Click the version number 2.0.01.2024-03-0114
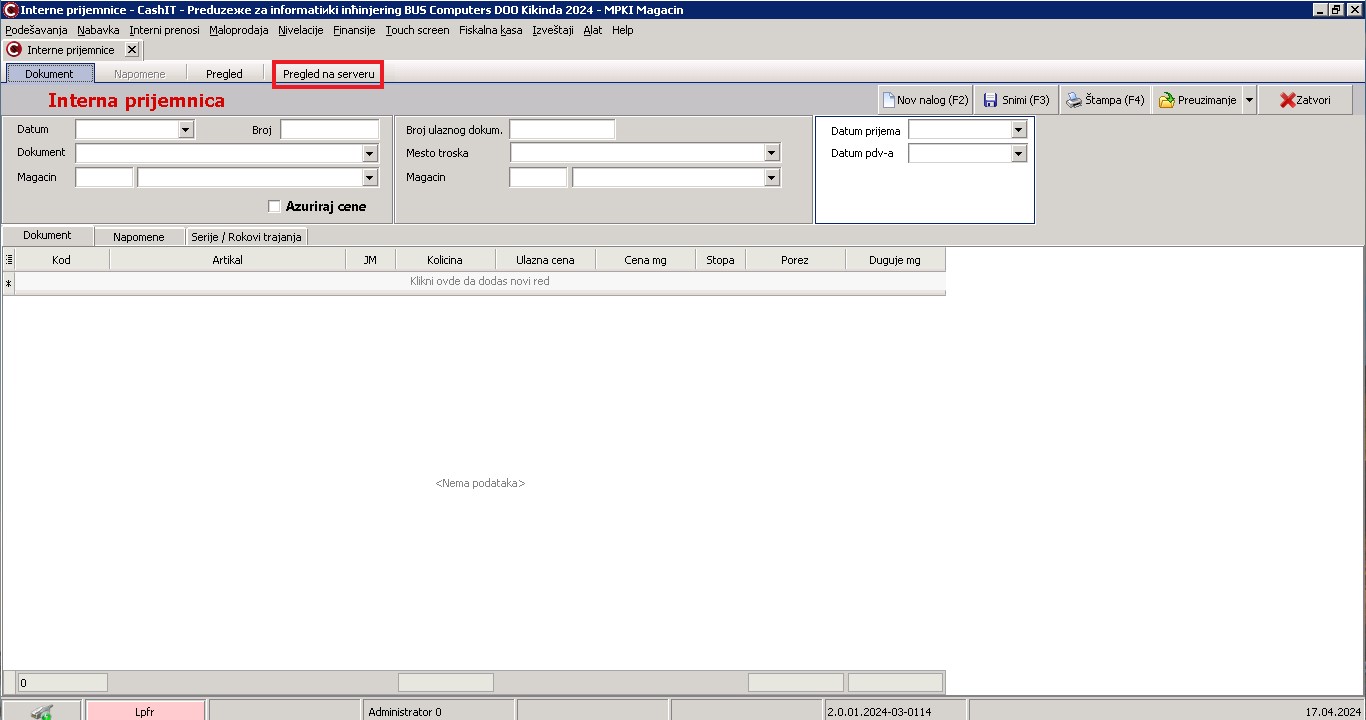The height and width of the screenshot is (720, 1366). [879, 712]
